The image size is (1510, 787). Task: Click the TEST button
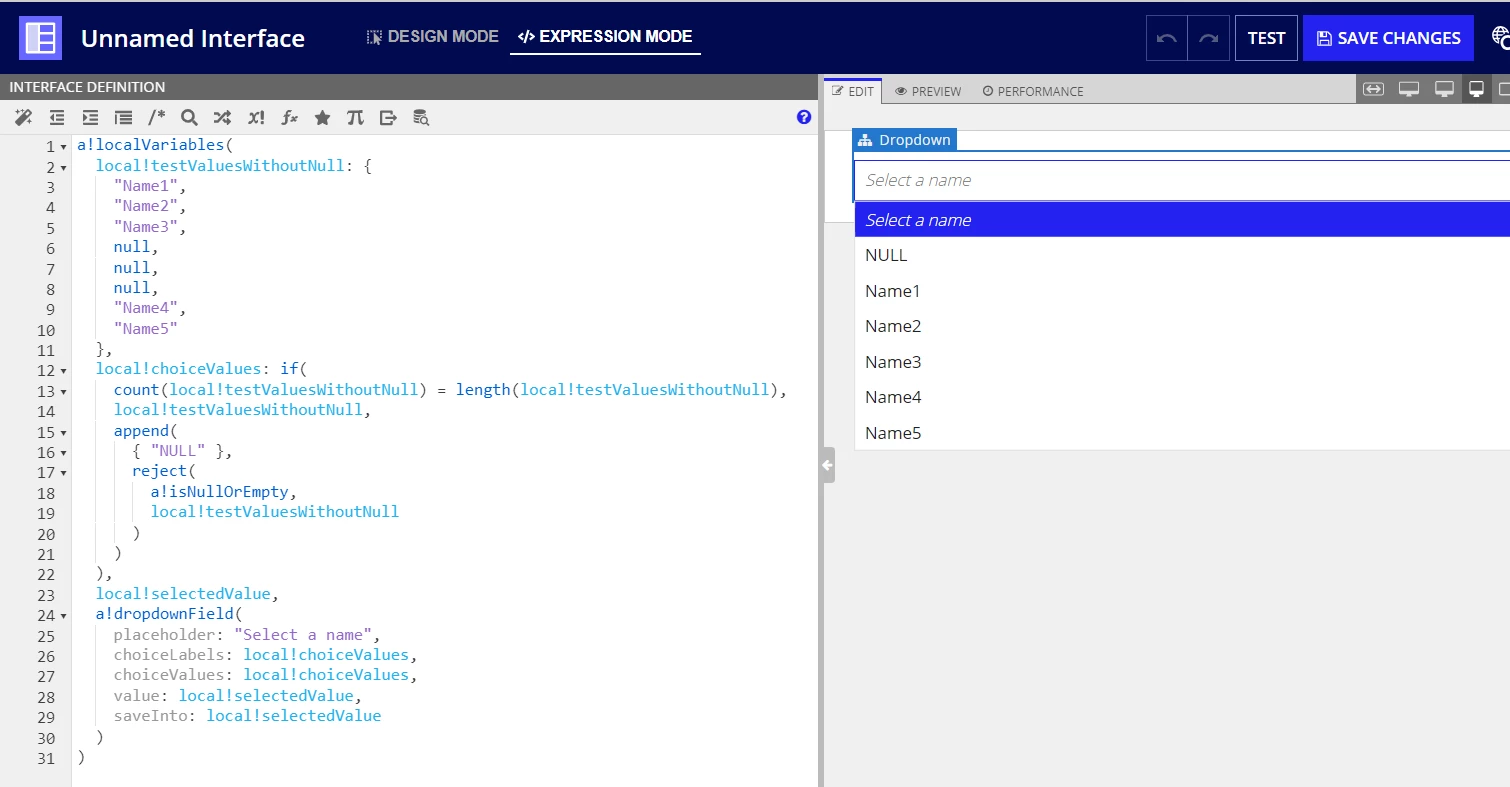point(1266,38)
